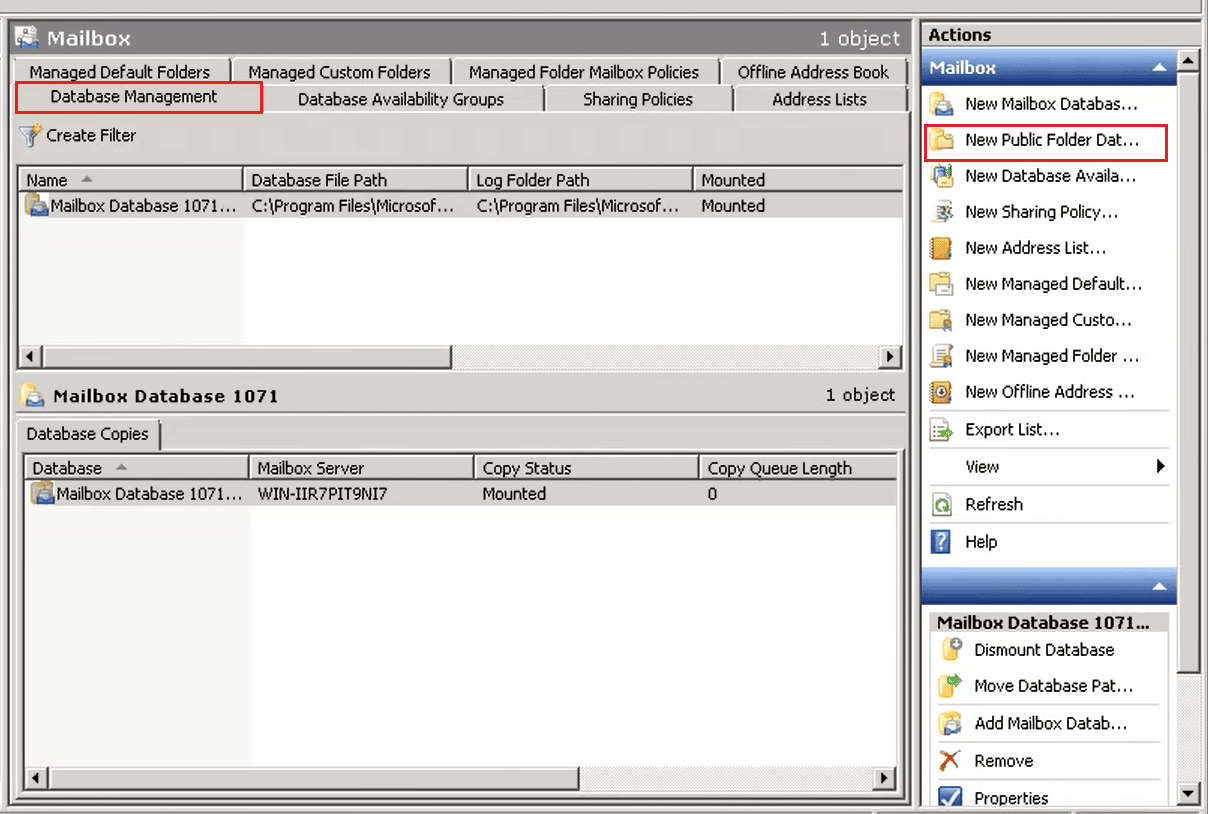Click the Move Database Path icon

coord(950,686)
